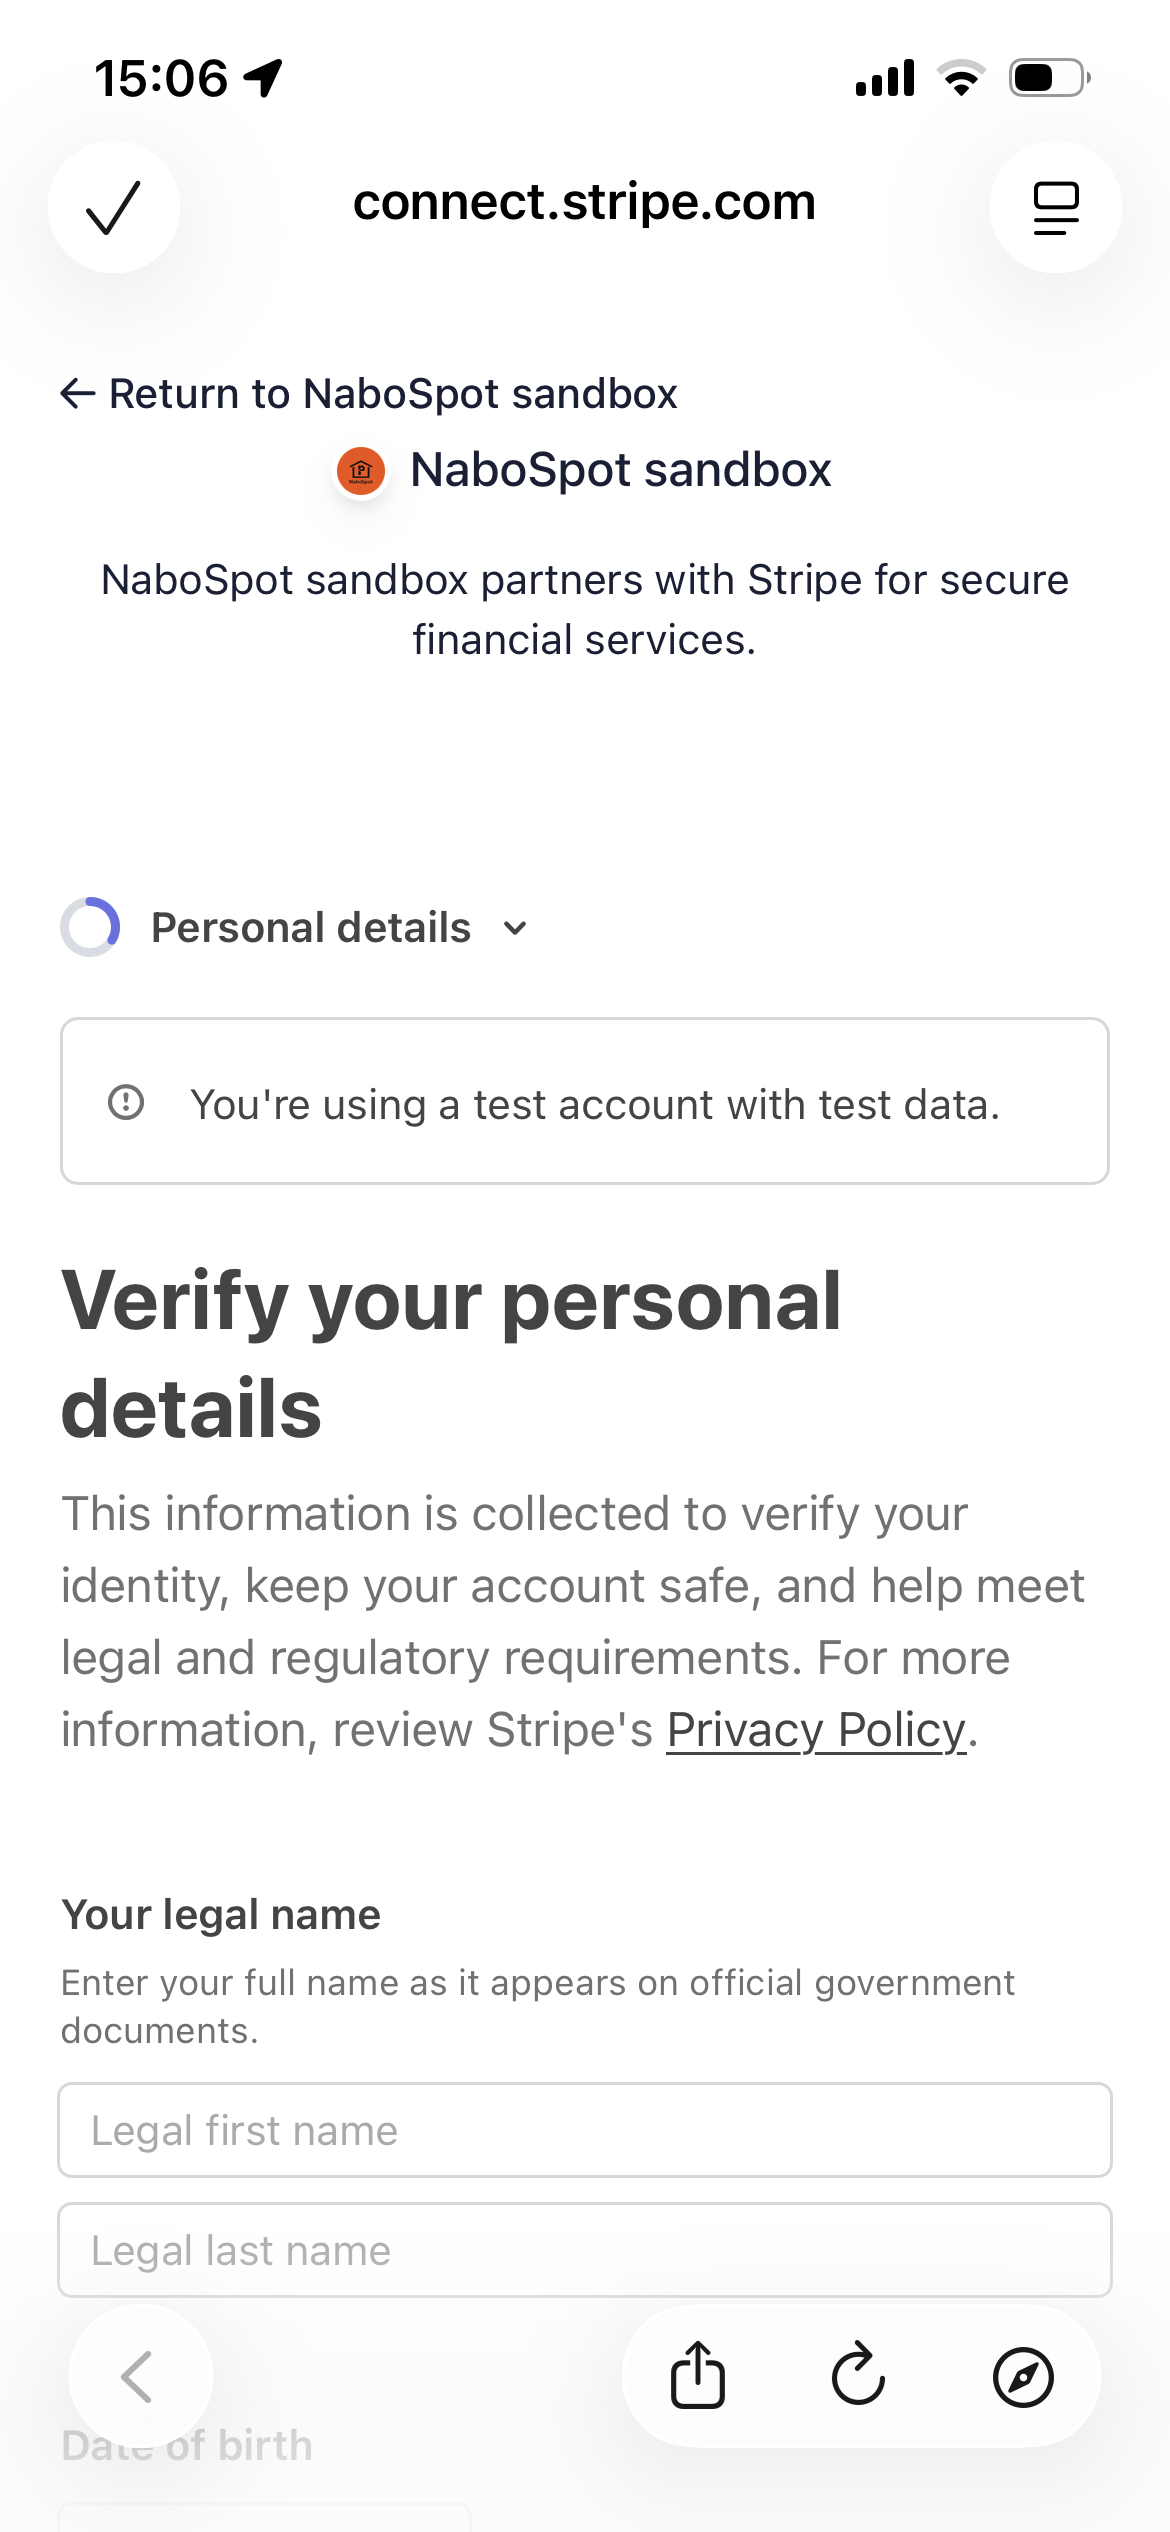Open Stripe's Privacy Policy link
The height and width of the screenshot is (2532, 1170).
tap(816, 1730)
